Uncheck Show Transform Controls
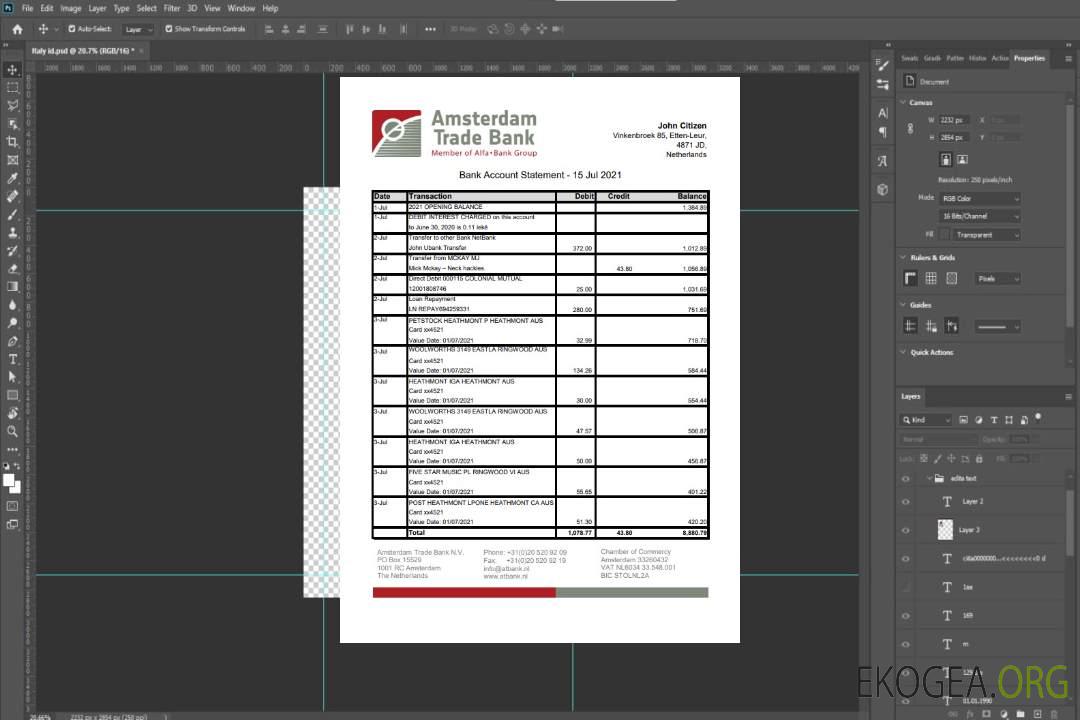Viewport: 1080px width, 720px height. pos(169,29)
